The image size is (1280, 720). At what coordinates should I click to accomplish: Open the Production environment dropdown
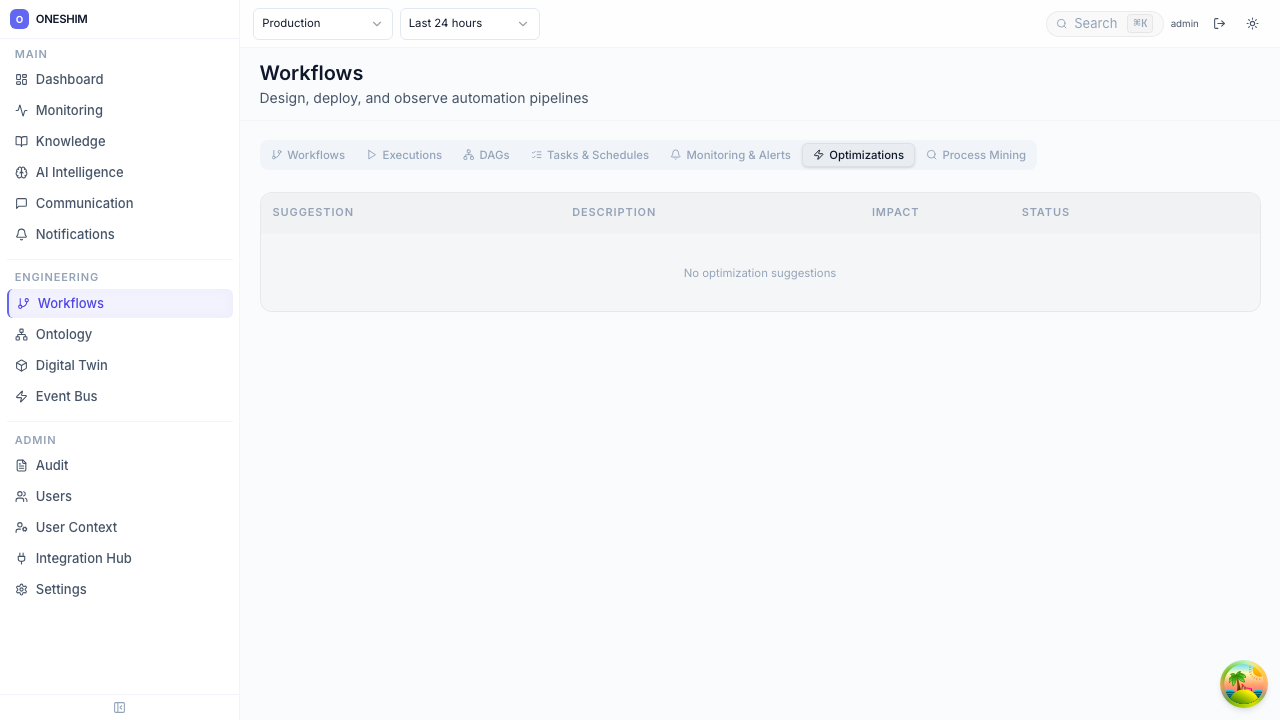click(322, 23)
